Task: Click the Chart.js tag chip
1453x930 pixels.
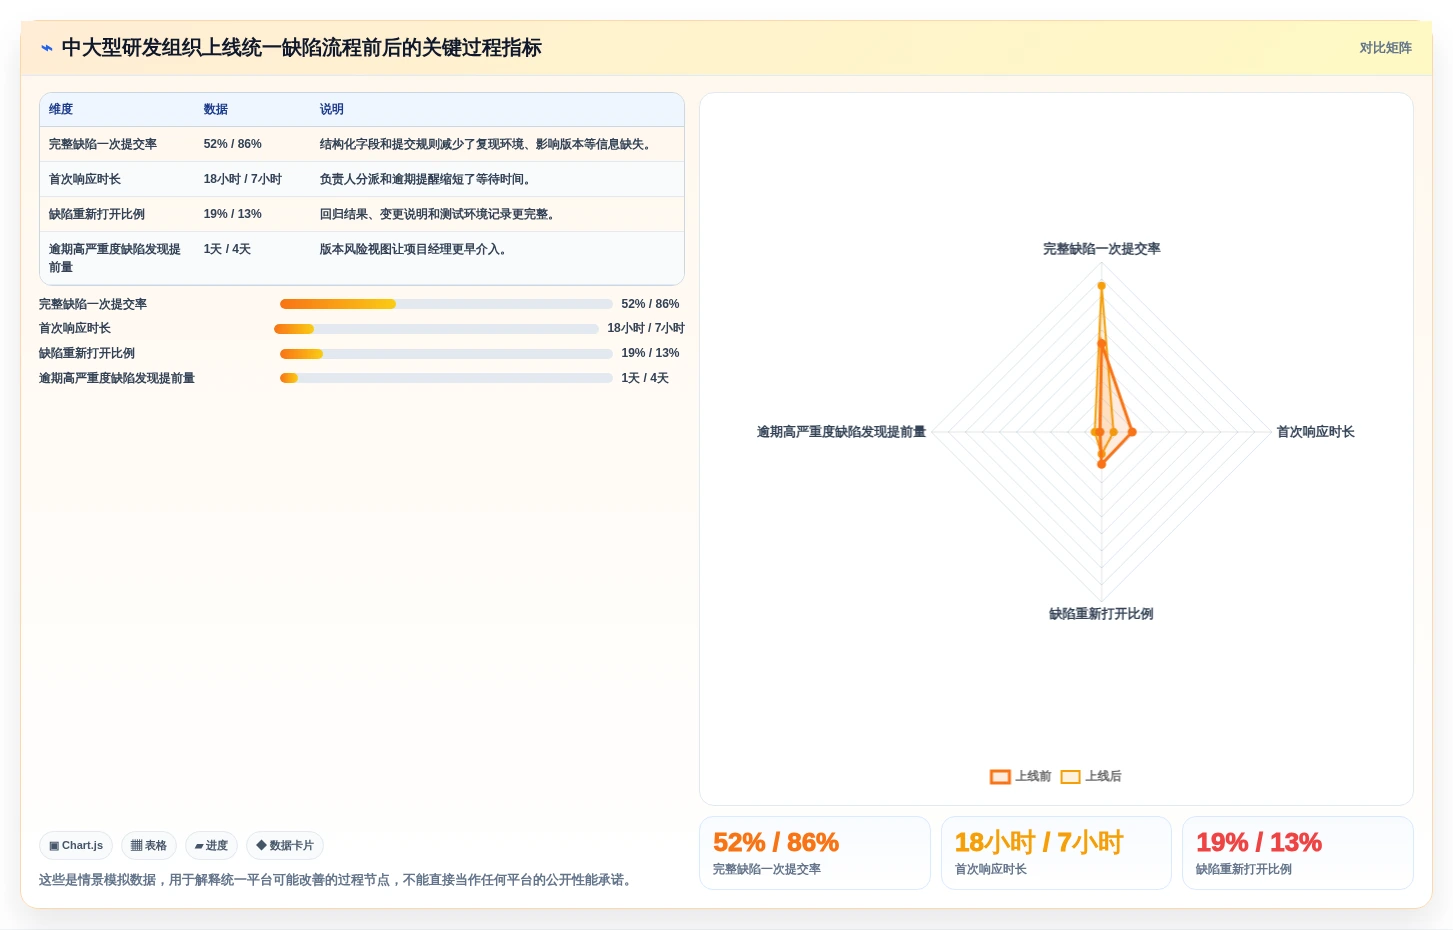Action: (76, 845)
